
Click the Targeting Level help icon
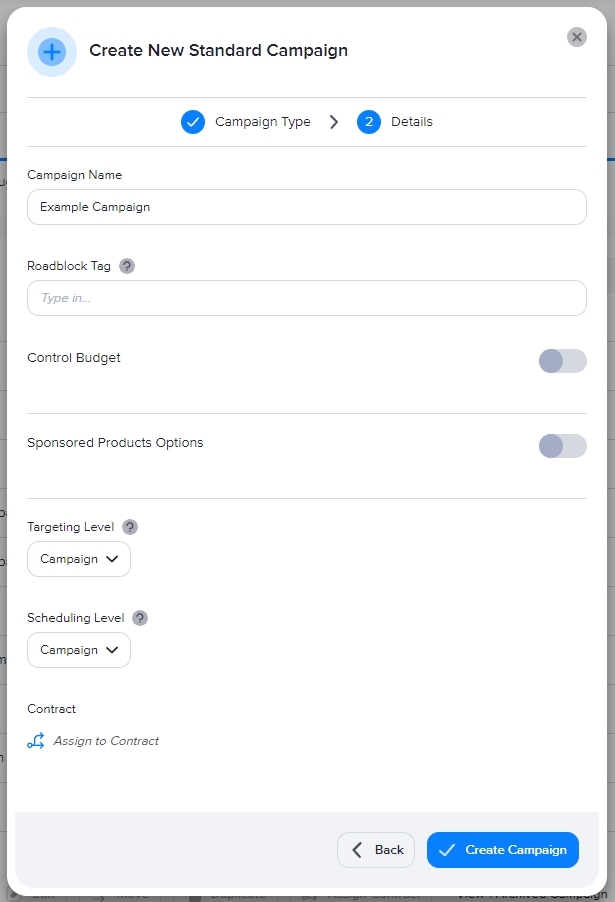[130, 527]
